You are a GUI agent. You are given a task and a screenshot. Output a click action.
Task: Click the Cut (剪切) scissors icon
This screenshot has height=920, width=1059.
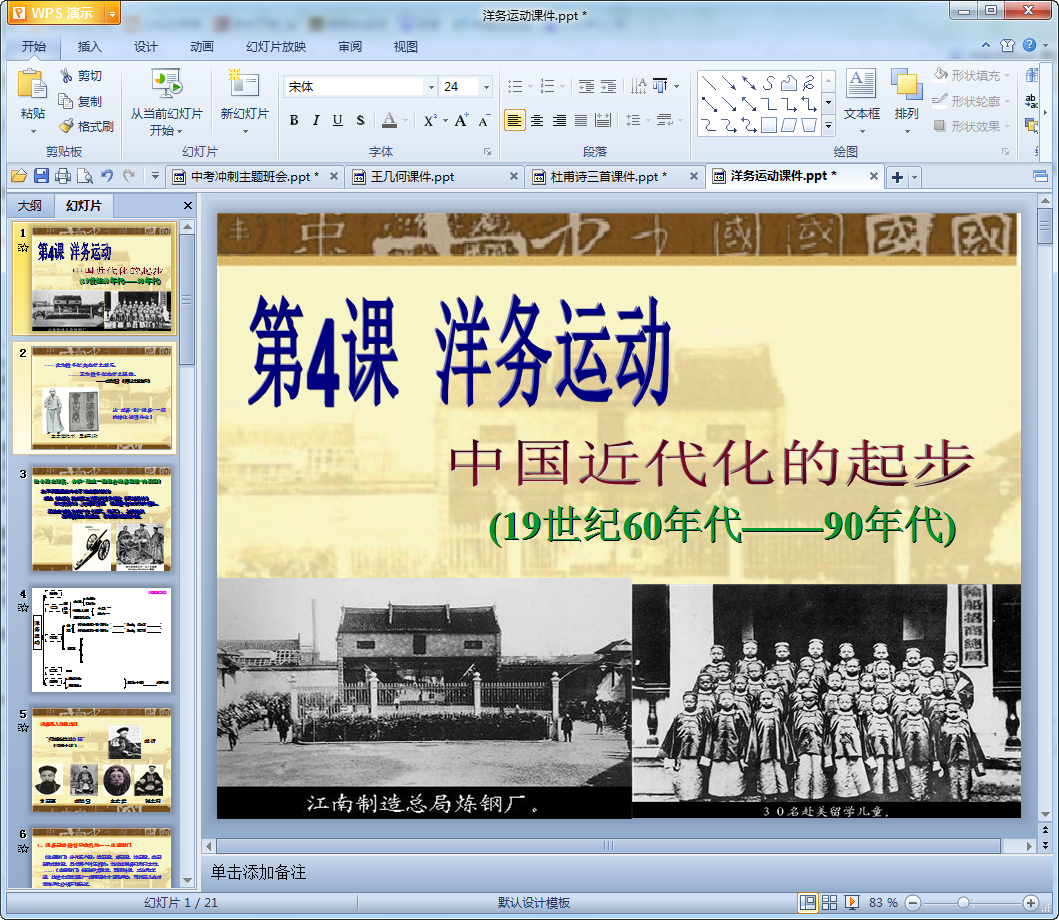(x=66, y=76)
